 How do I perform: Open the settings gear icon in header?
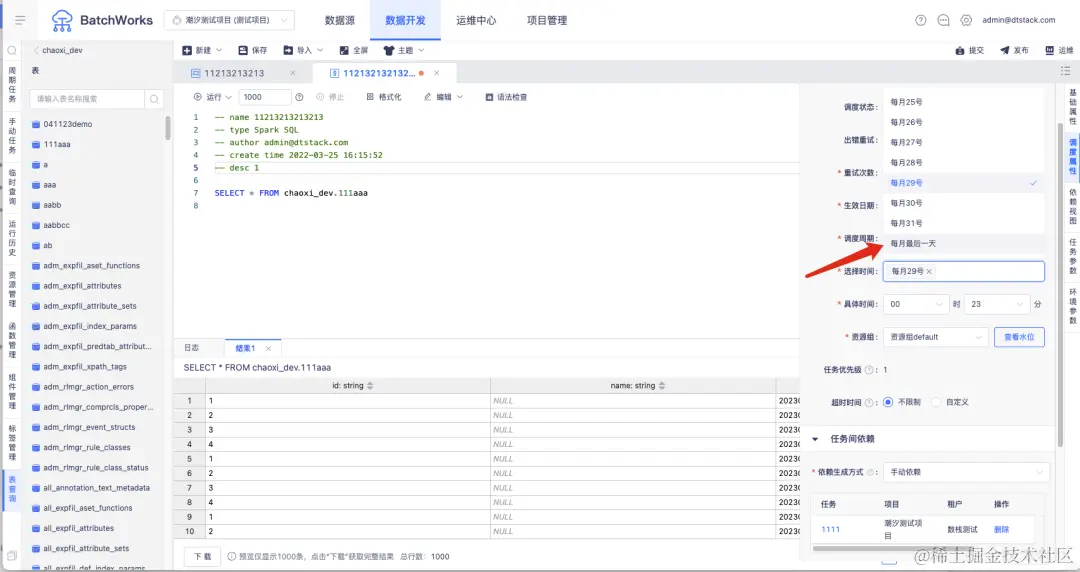(x=966, y=20)
